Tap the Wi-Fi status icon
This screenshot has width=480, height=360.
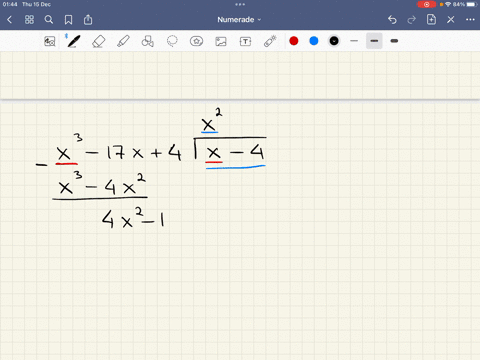pos(448,4)
